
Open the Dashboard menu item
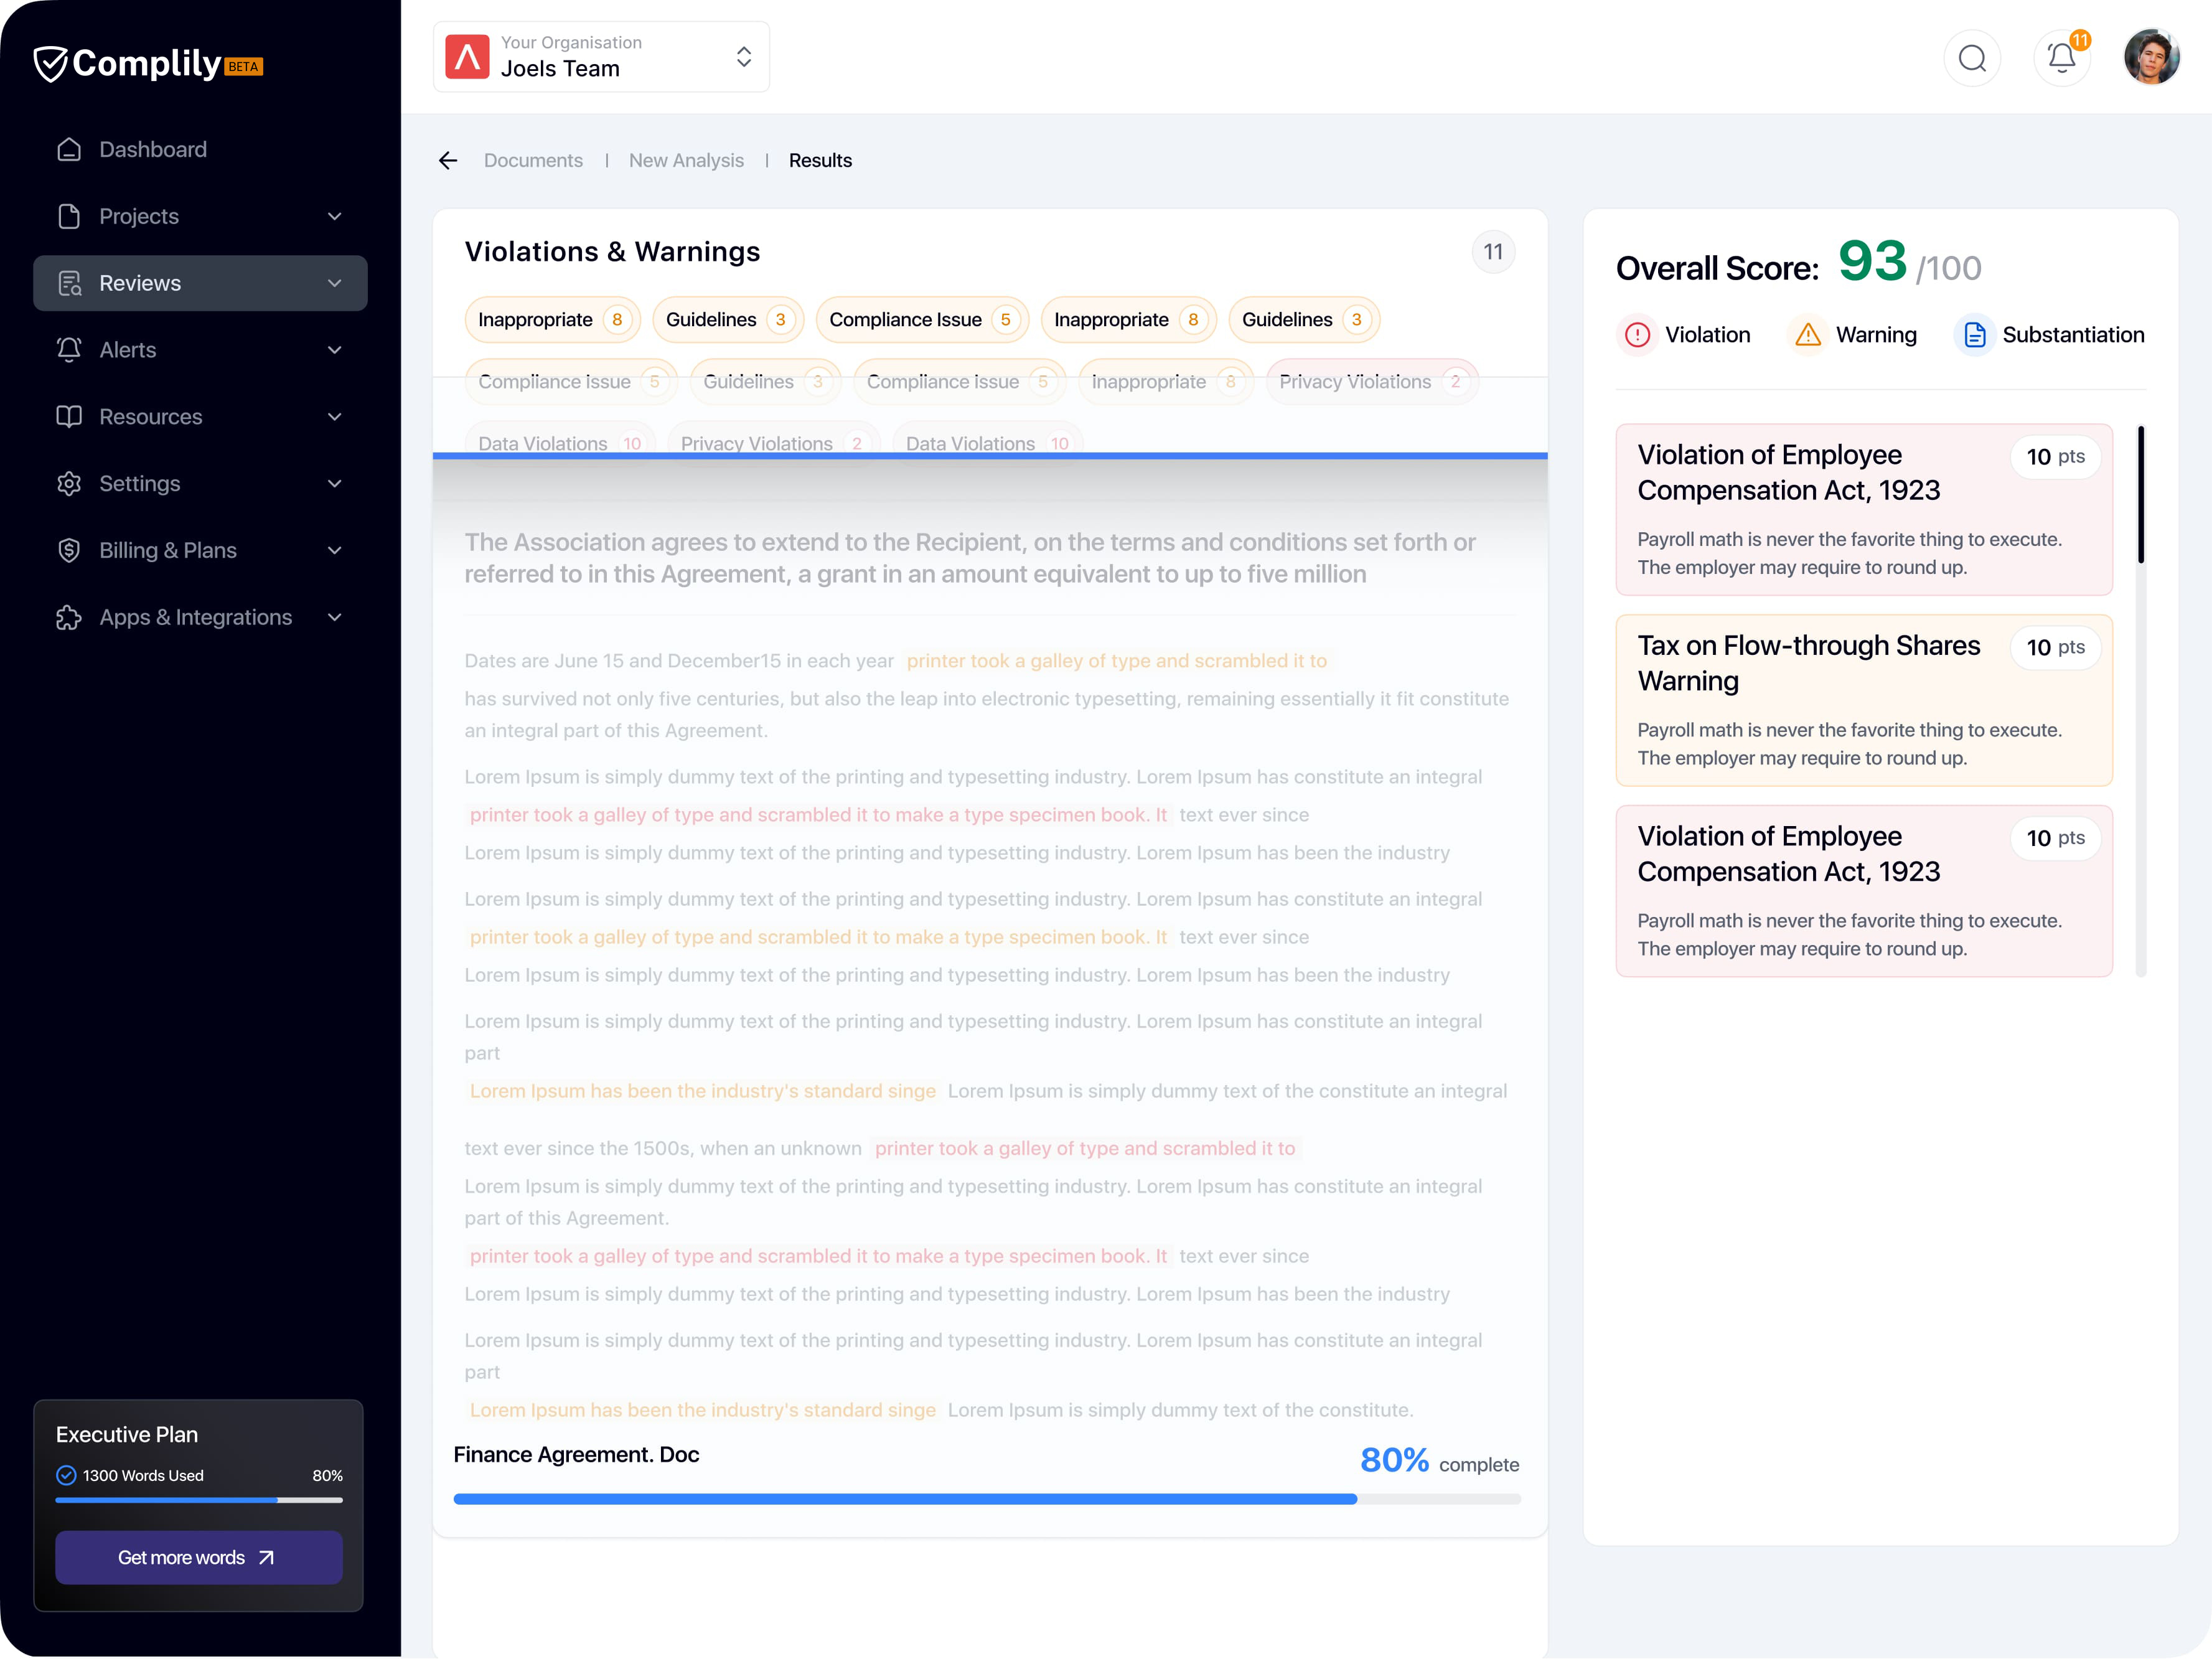(200, 149)
